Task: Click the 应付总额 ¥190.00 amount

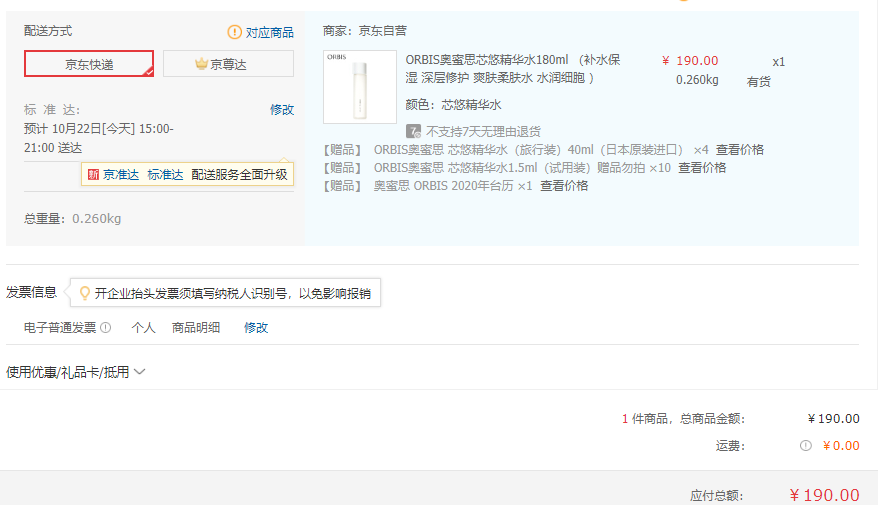Action: tap(824, 495)
